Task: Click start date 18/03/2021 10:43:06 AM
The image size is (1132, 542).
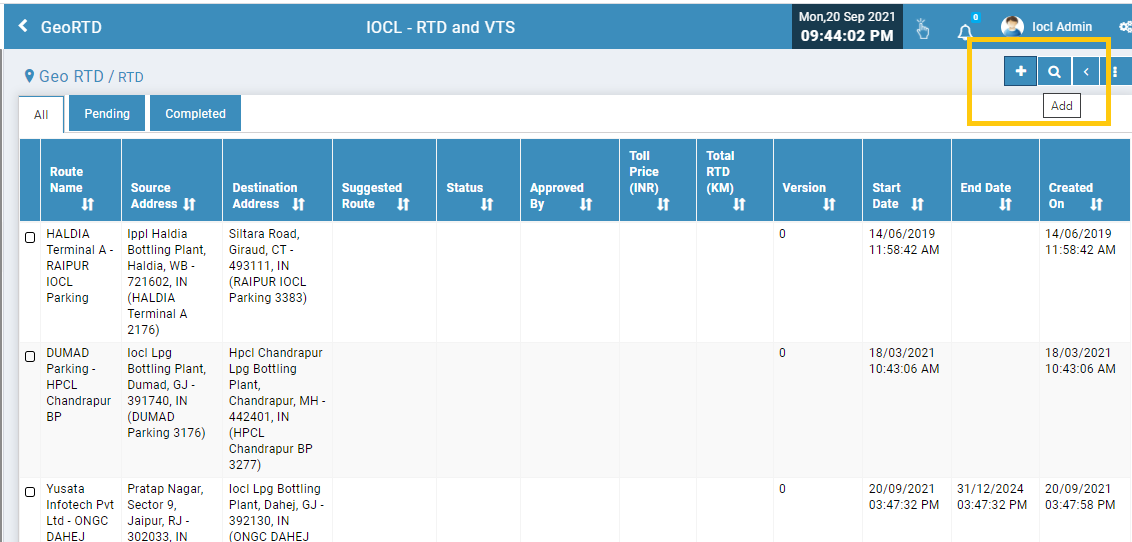Action: point(906,361)
